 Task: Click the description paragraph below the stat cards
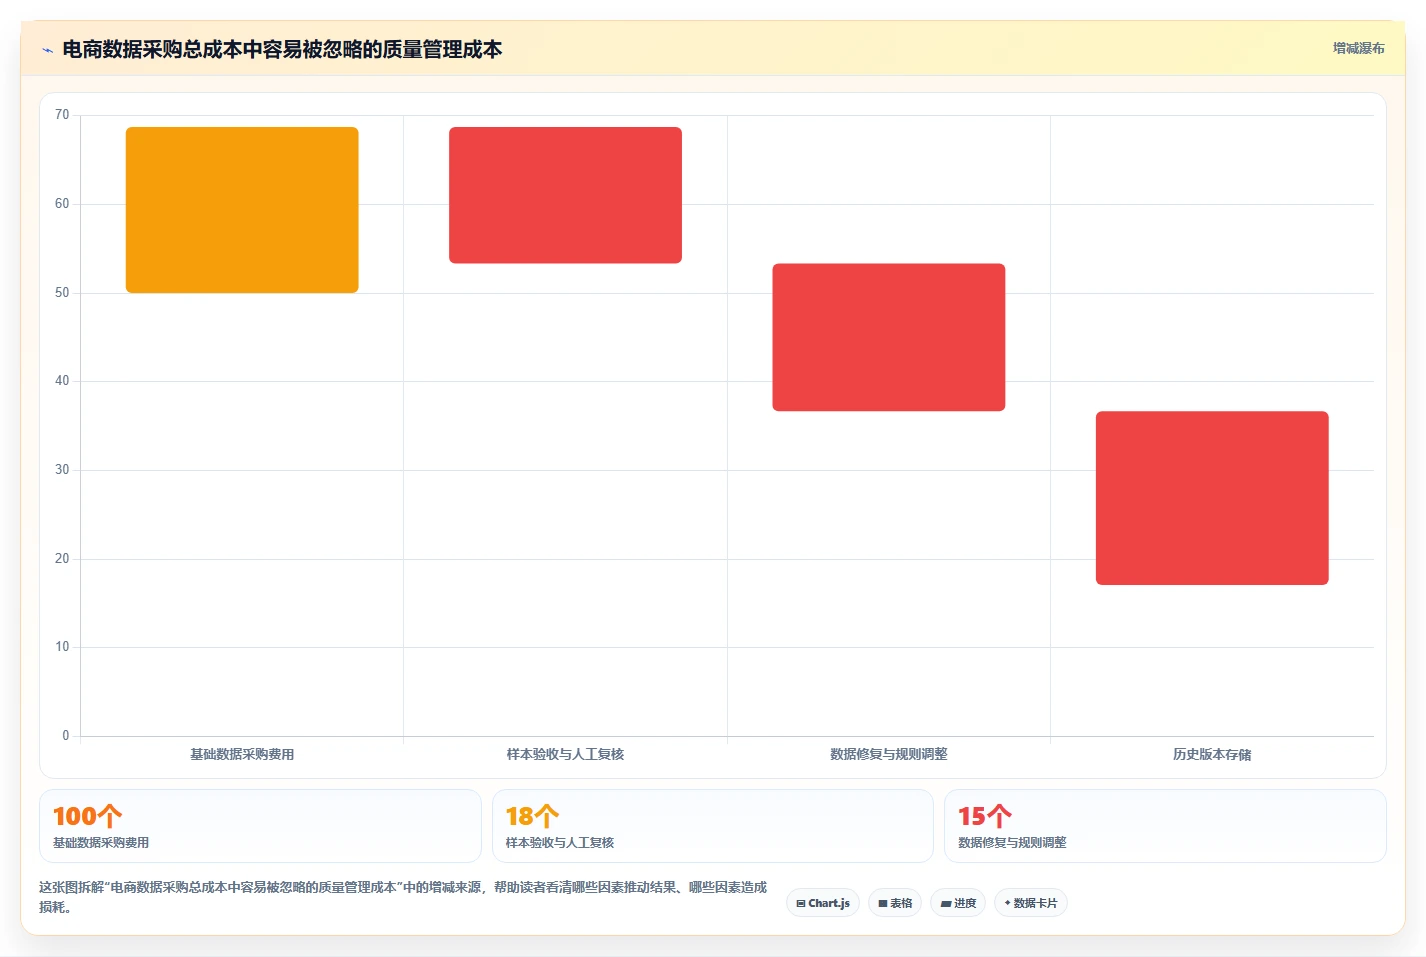pyautogui.click(x=403, y=897)
